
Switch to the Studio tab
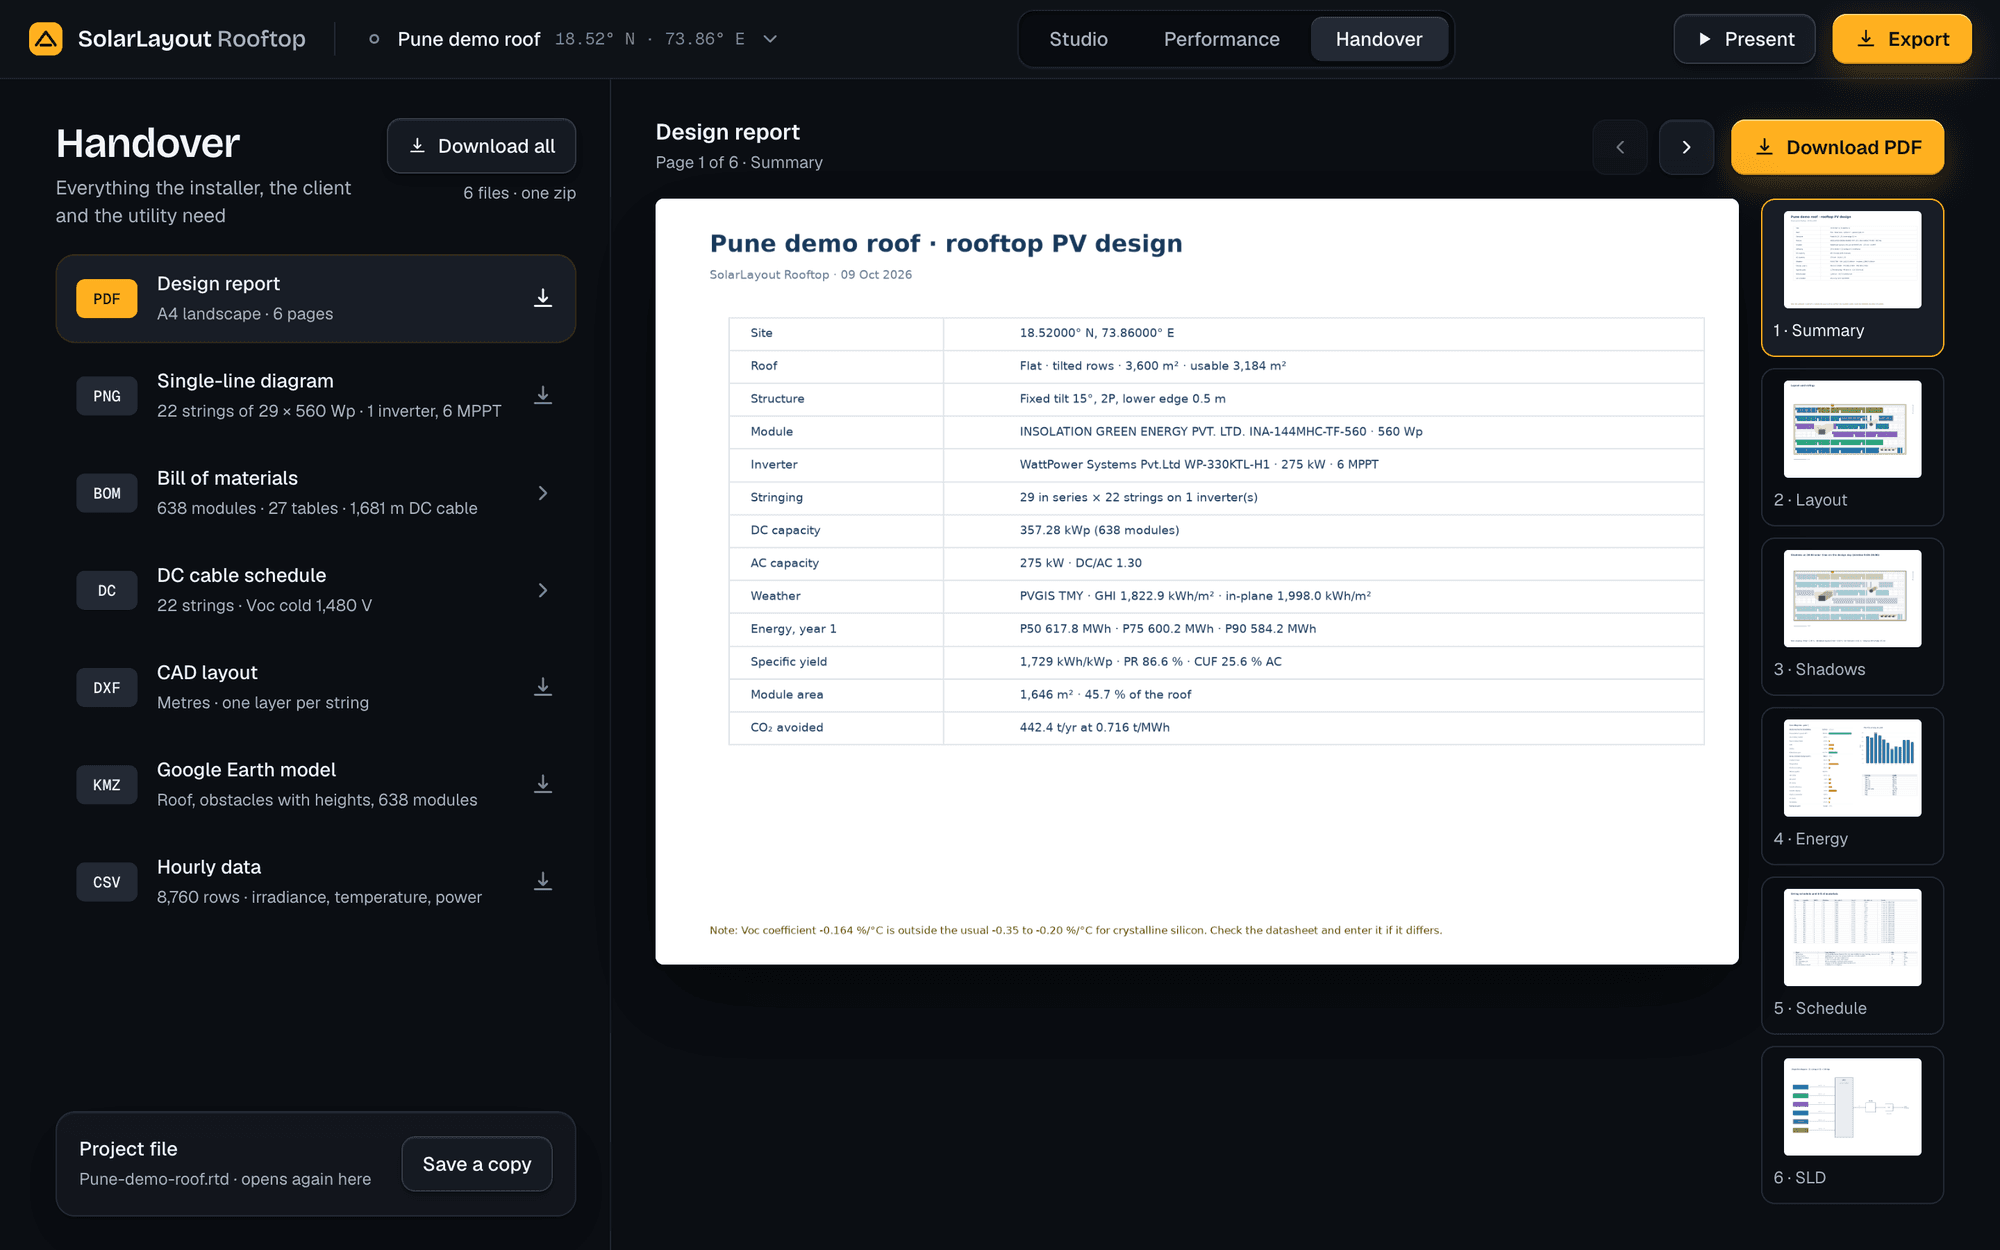[1078, 39]
